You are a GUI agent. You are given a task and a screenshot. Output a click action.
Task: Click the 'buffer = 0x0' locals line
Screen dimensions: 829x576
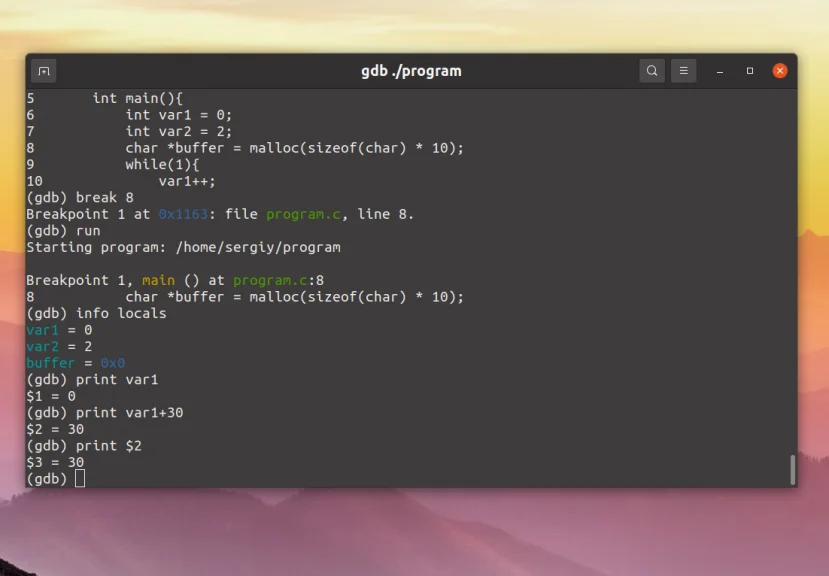76,363
